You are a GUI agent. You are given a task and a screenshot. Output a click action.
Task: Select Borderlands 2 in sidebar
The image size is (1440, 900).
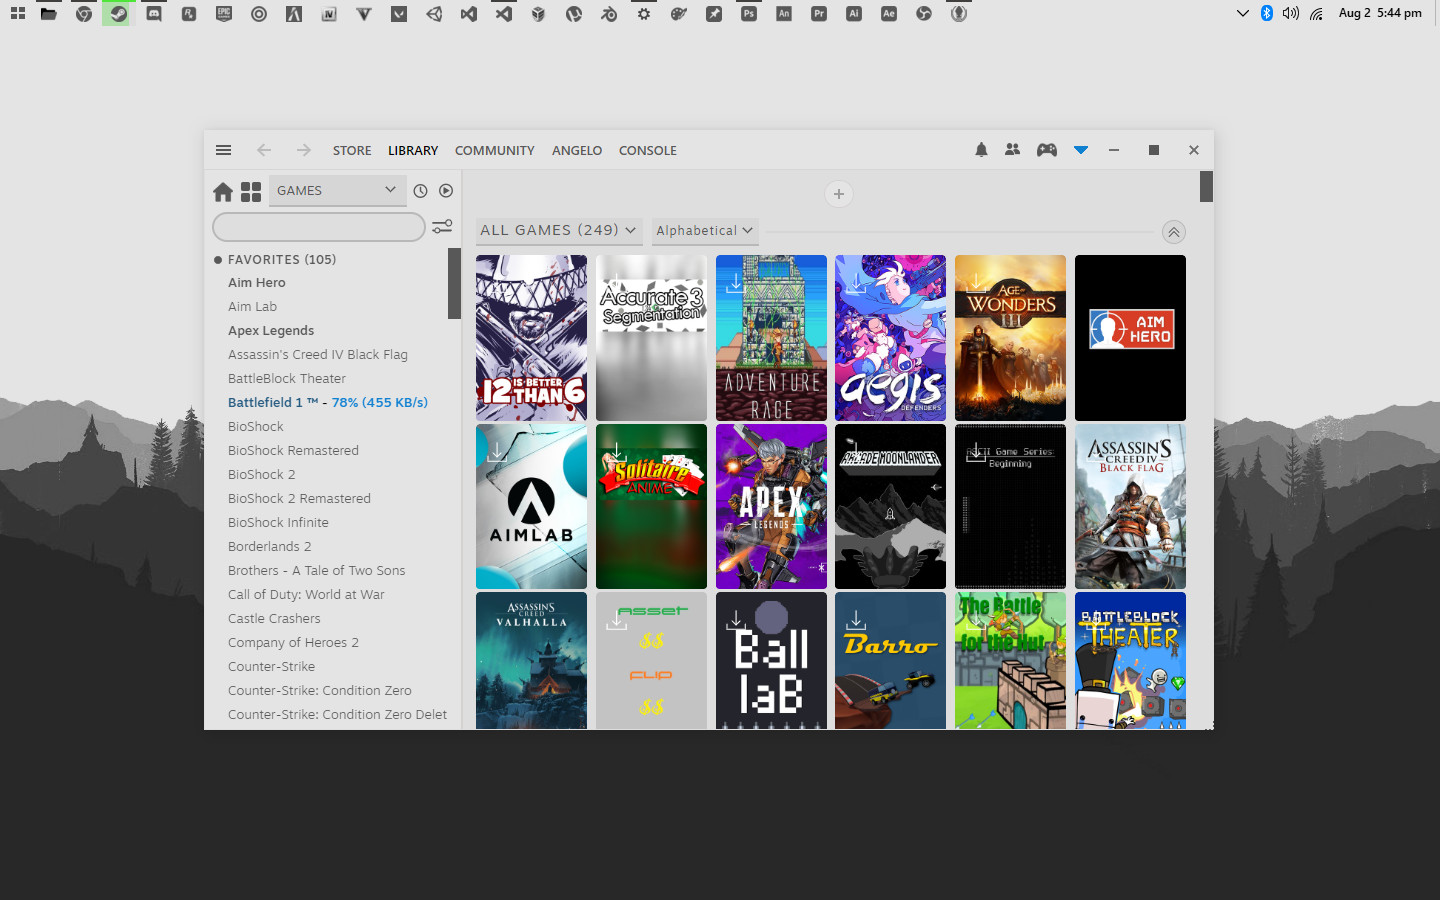point(270,547)
